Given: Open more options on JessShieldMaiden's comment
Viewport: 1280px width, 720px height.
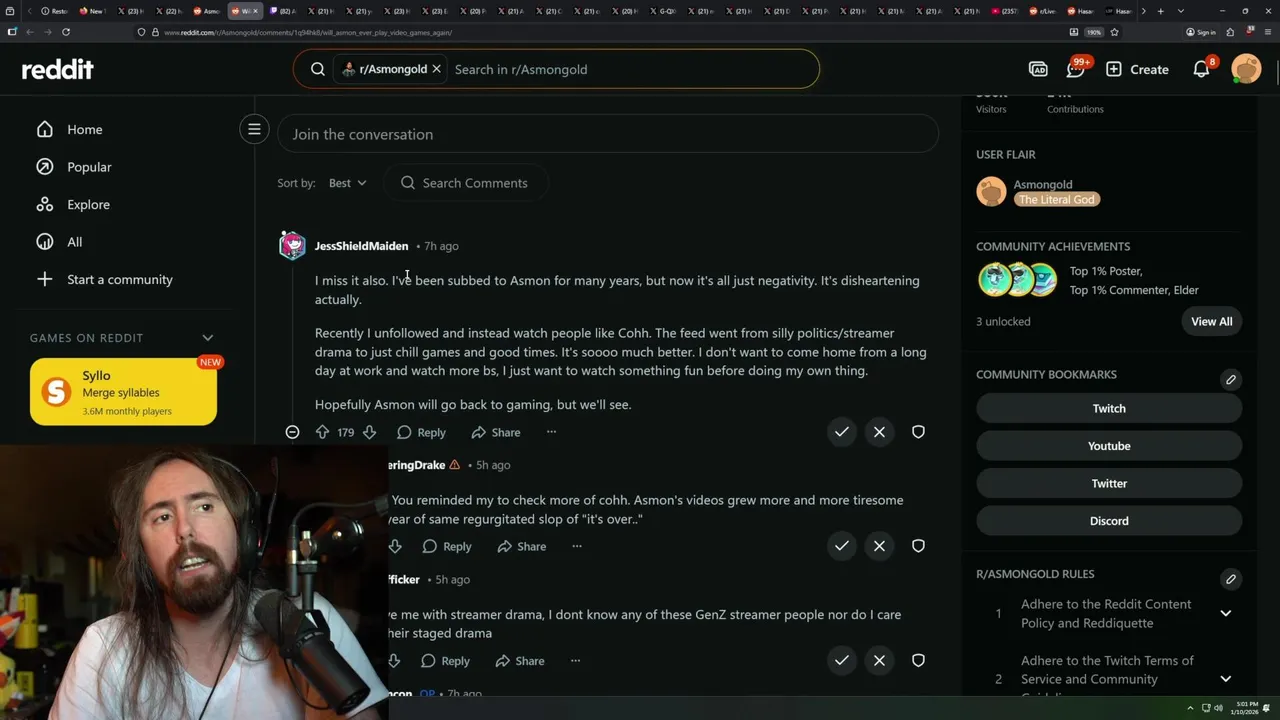Looking at the screenshot, I should pyautogui.click(x=551, y=432).
